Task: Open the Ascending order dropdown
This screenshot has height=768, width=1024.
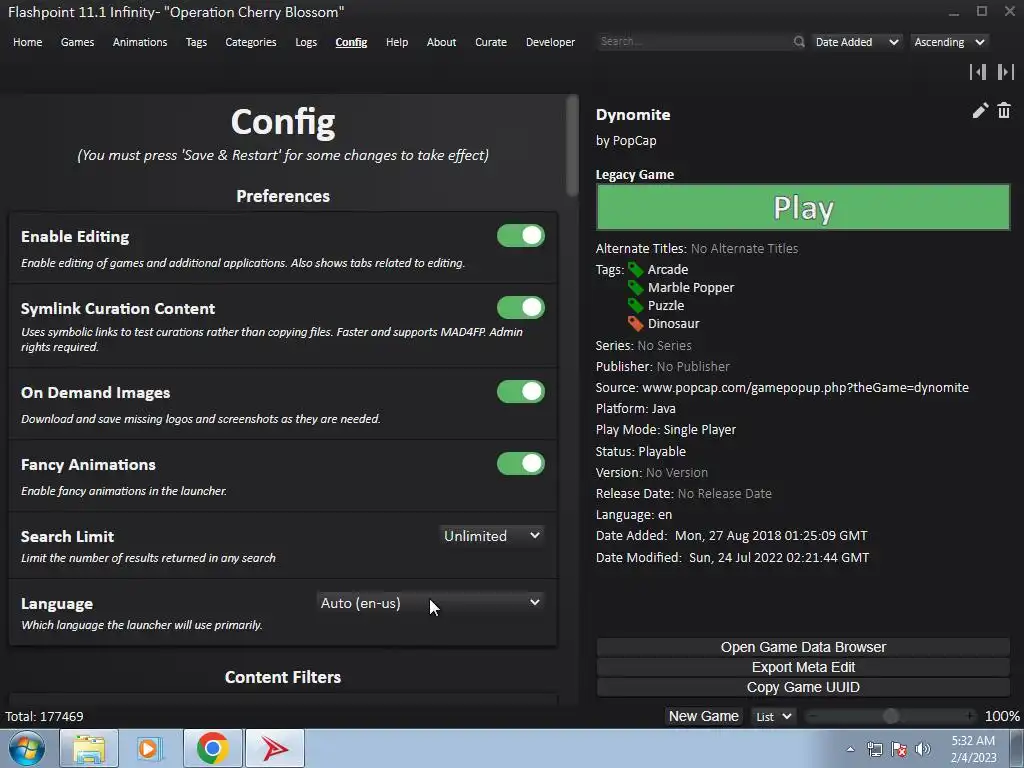Action: click(x=949, y=42)
